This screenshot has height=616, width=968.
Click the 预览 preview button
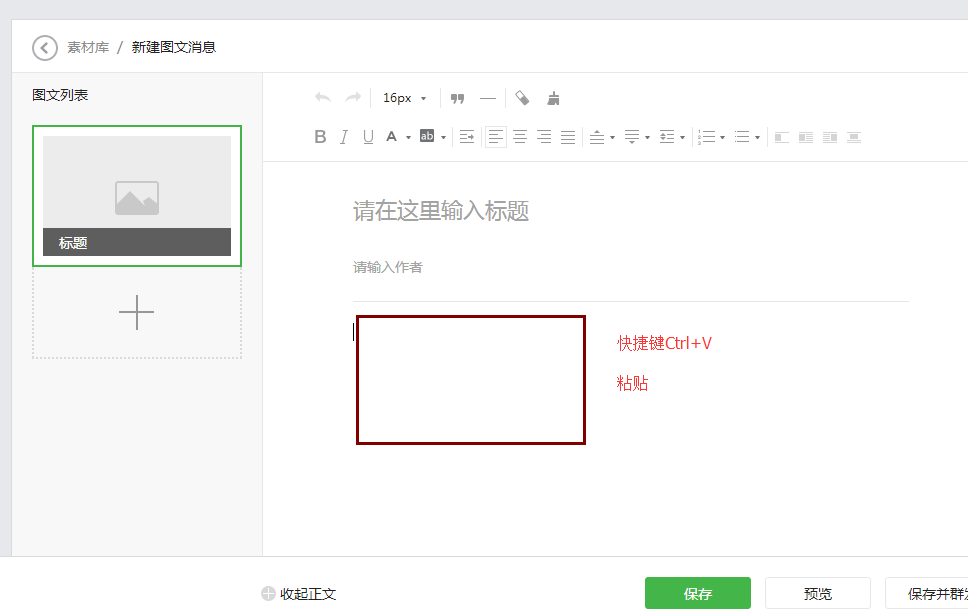click(x=818, y=593)
